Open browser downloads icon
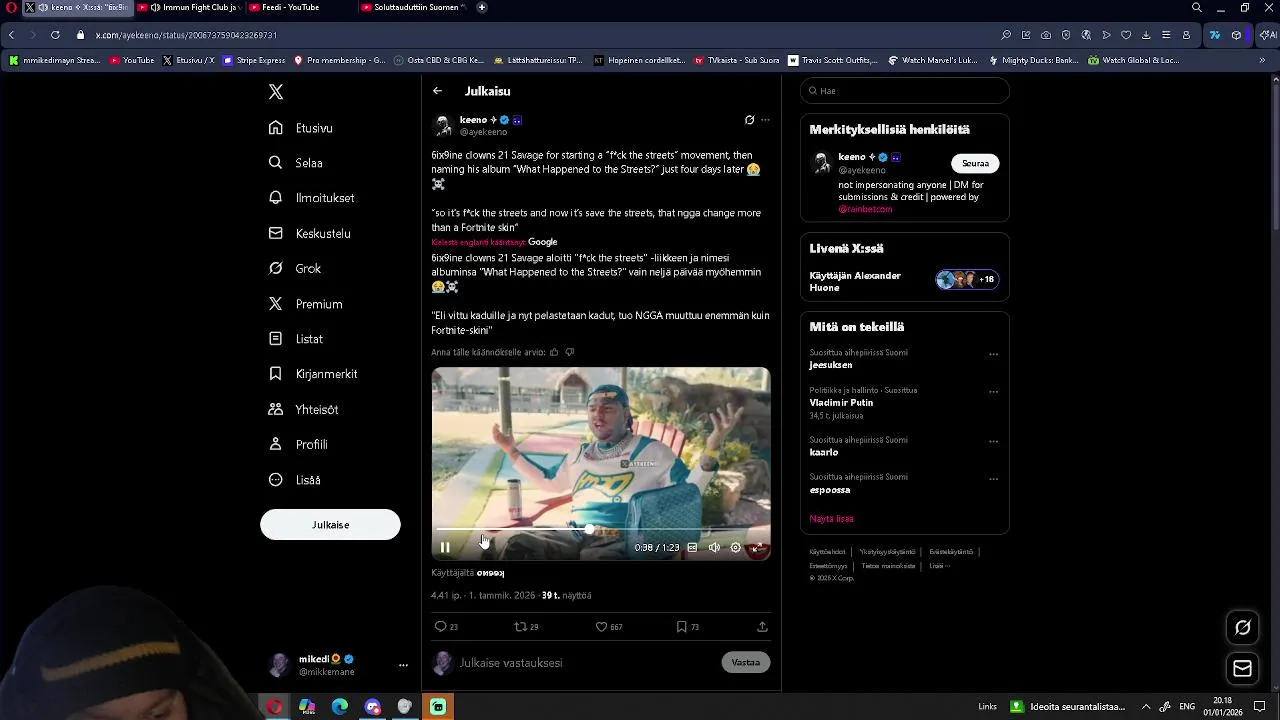 pyautogui.click(x=1146, y=35)
